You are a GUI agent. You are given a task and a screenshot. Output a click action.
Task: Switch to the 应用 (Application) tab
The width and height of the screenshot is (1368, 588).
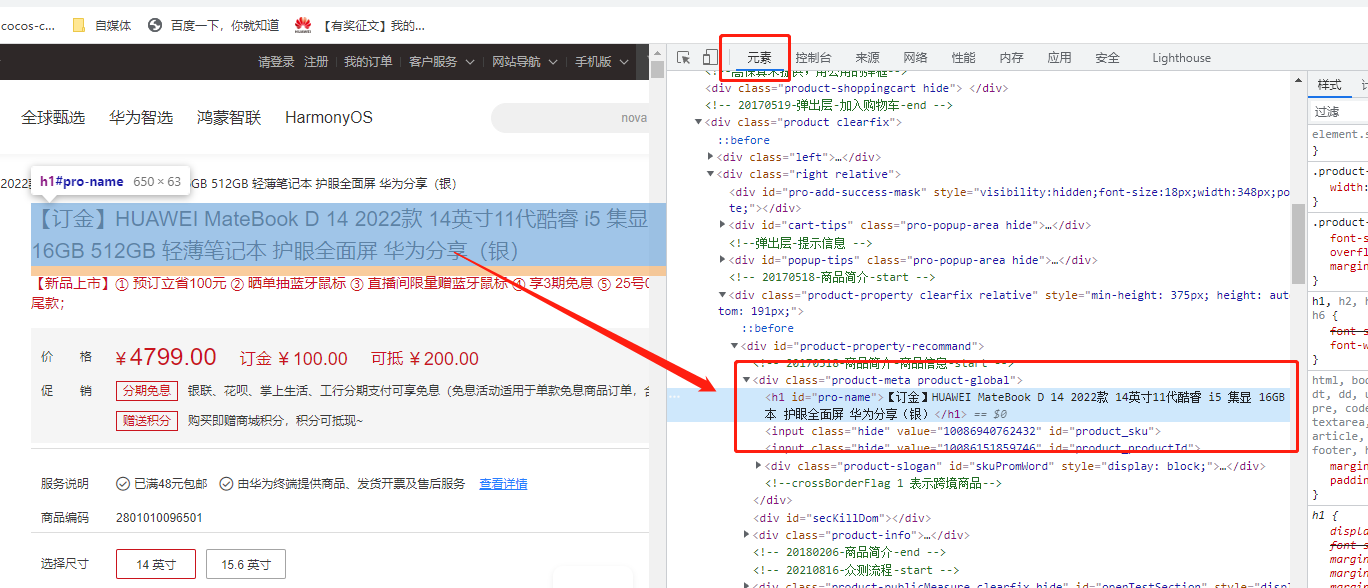click(1059, 58)
